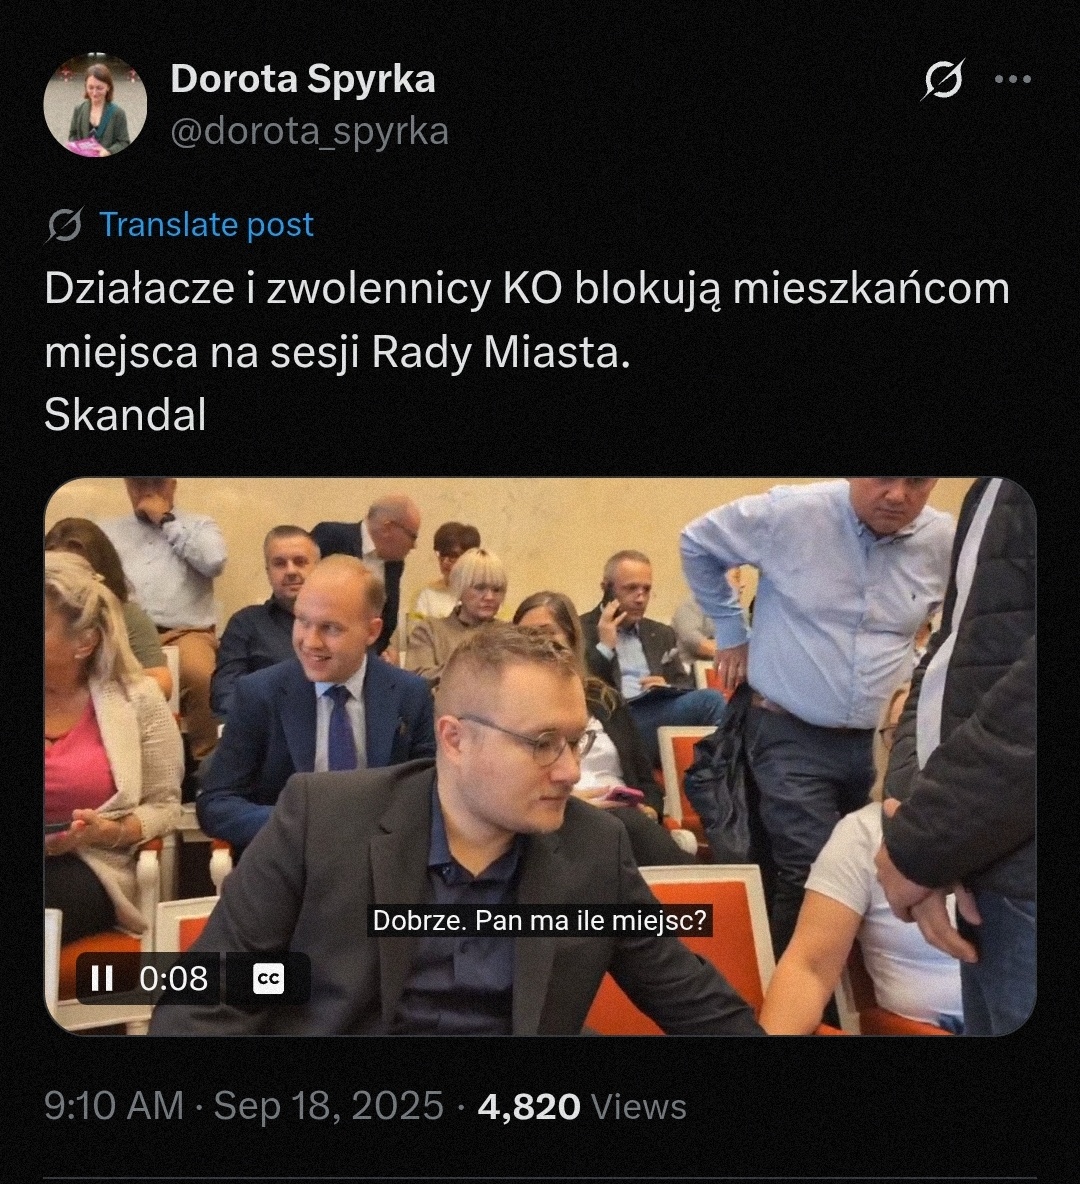Screen dimensions: 1080x1184
Task: Click the Grok icon beside Translate post
Action: pyautogui.click(x=65, y=225)
